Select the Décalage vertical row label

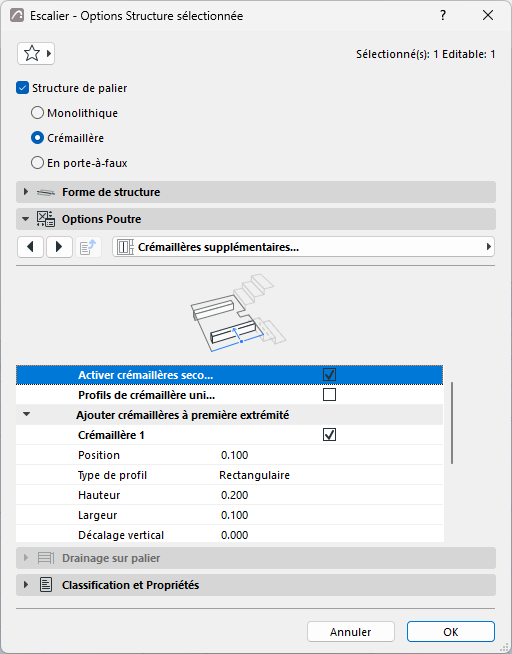121,535
